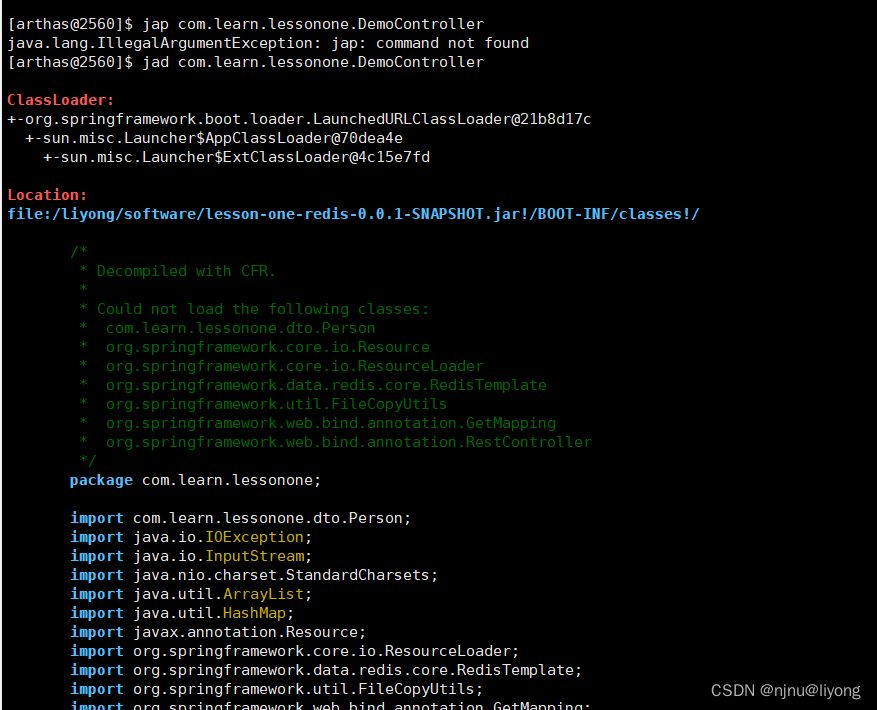Select the commented 'data.redis.core.RedisTemplate' entry

point(326,385)
